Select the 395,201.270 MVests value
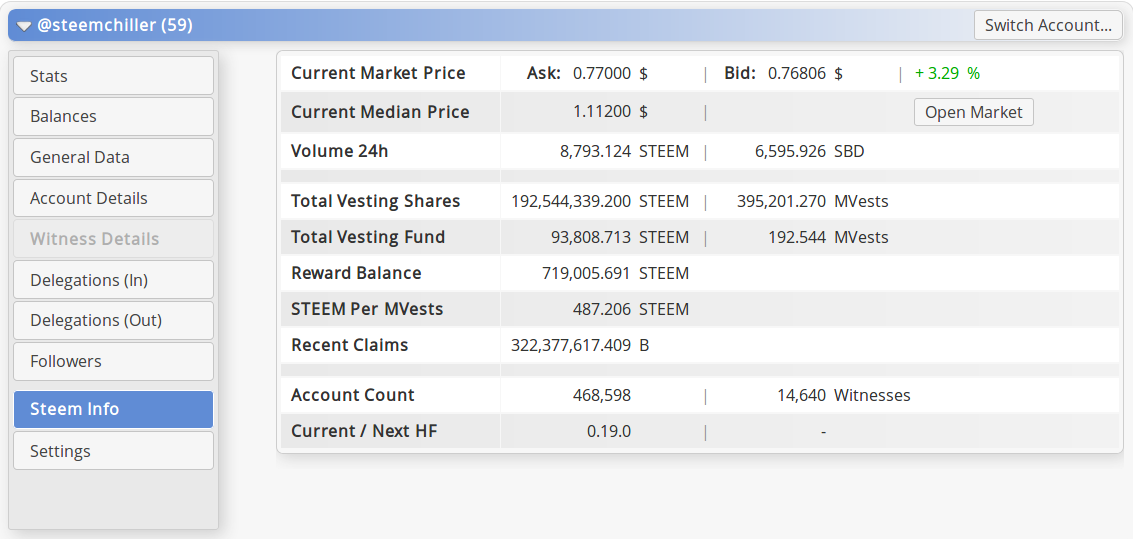Viewport: 1133px width, 539px height. 812,201
